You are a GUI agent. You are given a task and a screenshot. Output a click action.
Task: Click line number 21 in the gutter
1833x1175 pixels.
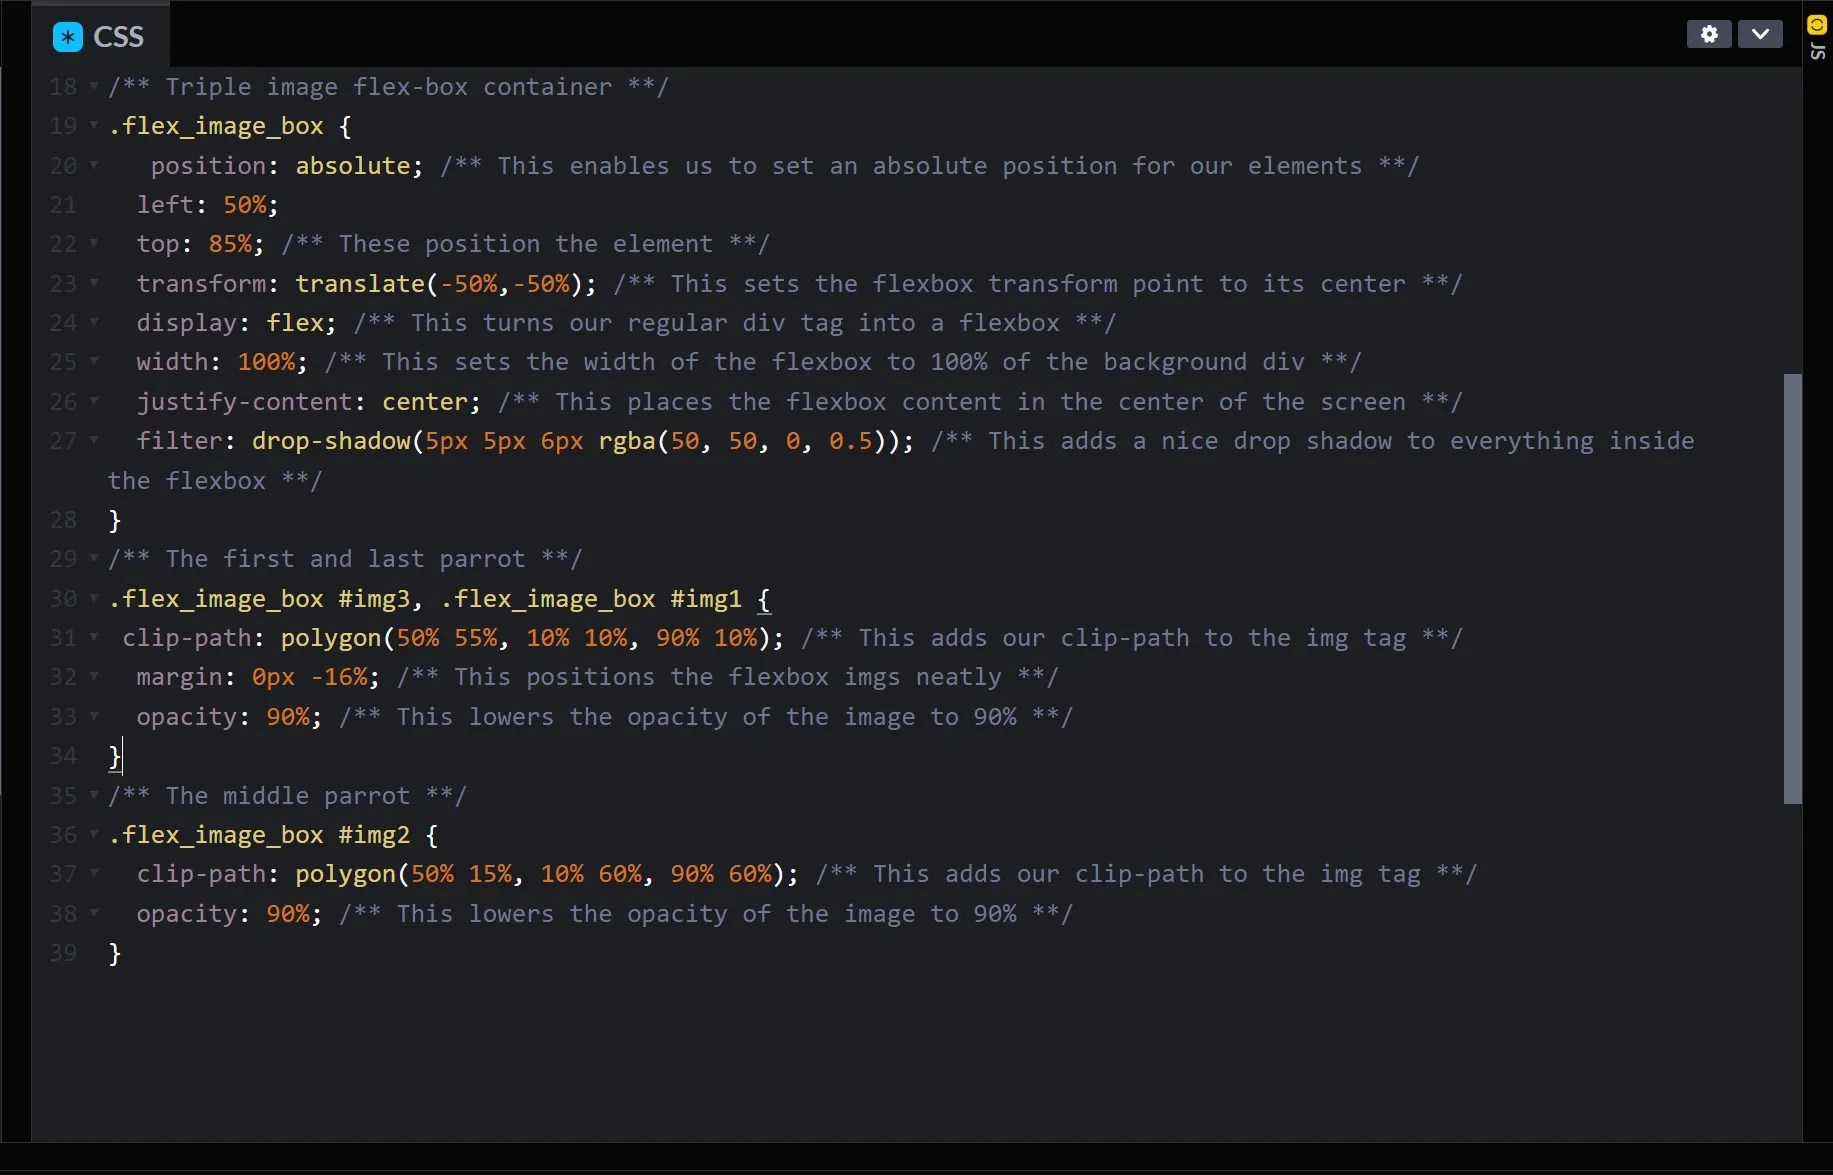click(63, 204)
